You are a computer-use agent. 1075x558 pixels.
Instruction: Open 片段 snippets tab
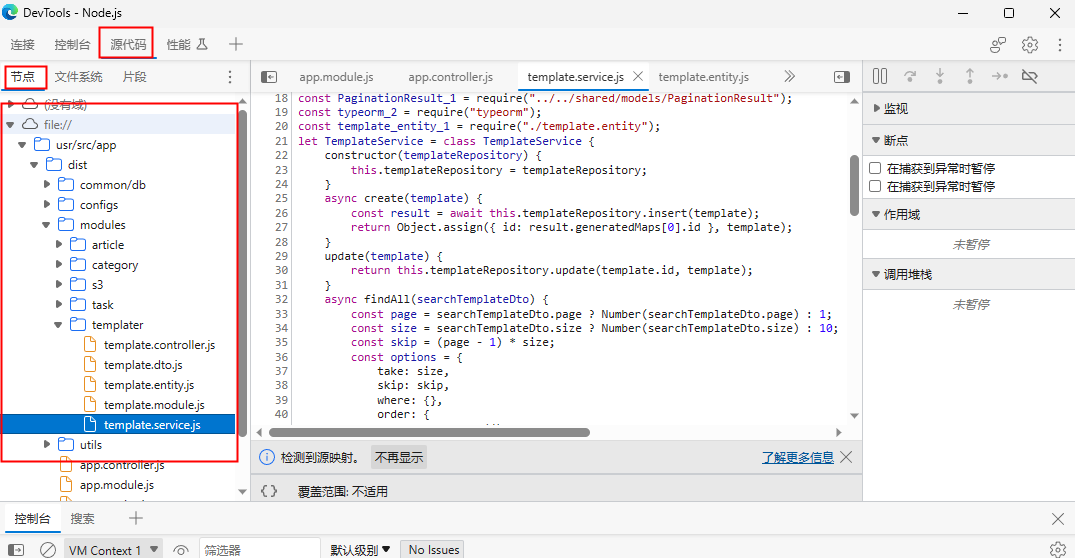point(134,77)
